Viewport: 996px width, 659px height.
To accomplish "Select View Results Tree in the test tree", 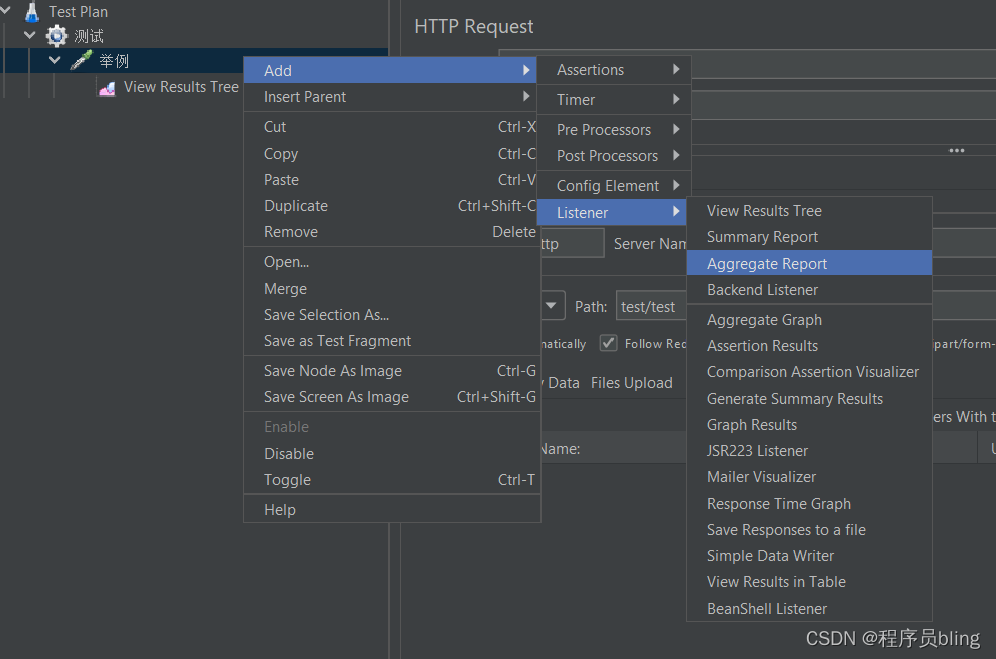I will click(181, 87).
